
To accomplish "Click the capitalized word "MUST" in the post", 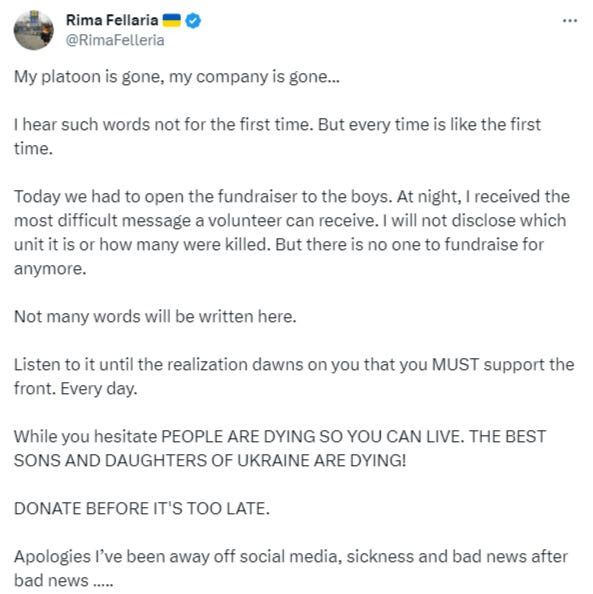I will tap(455, 365).
